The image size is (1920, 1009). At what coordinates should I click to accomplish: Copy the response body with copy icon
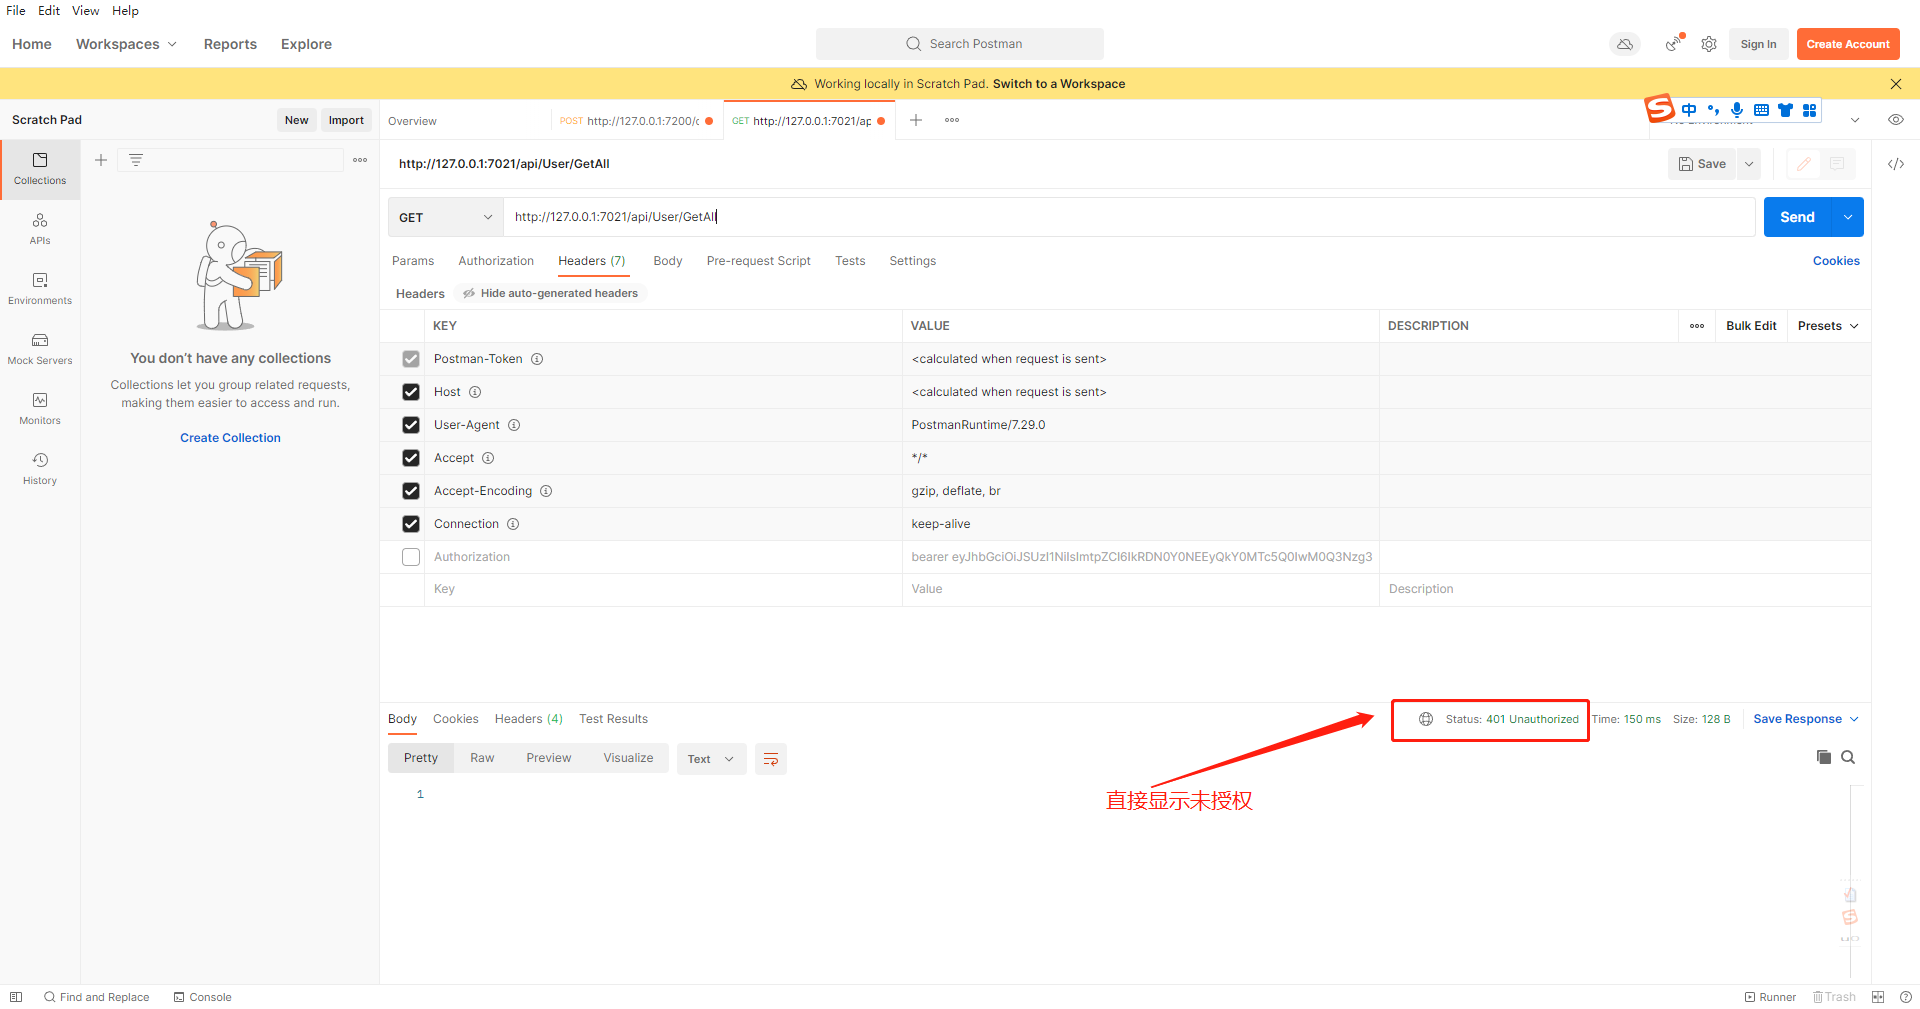pyautogui.click(x=1824, y=757)
